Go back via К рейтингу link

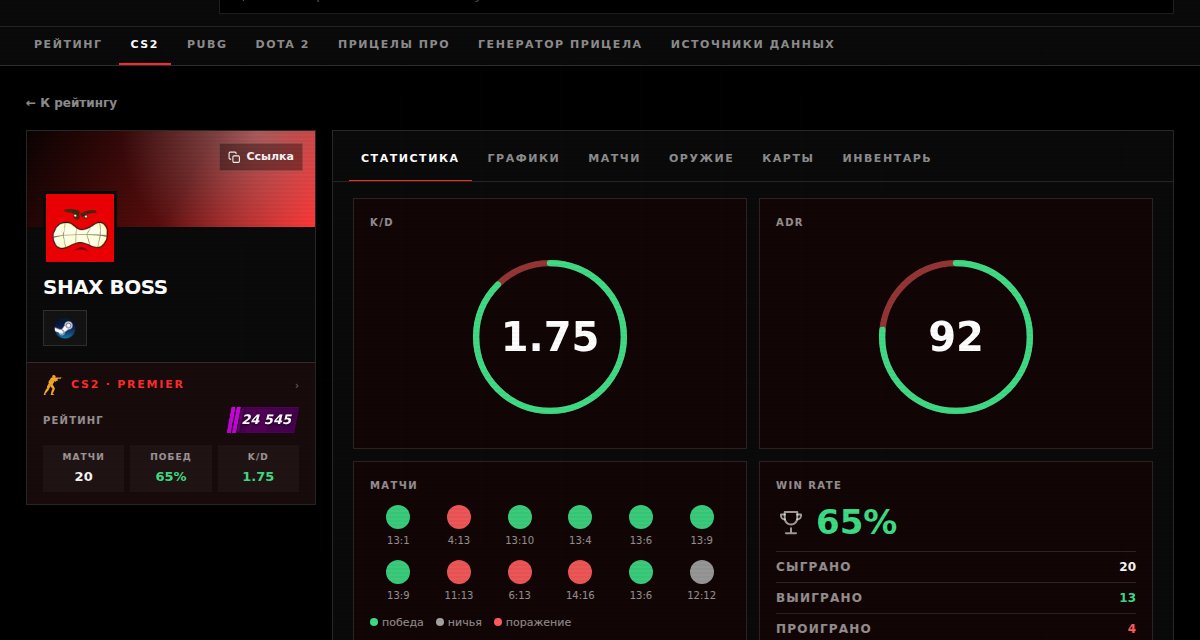click(x=72, y=103)
